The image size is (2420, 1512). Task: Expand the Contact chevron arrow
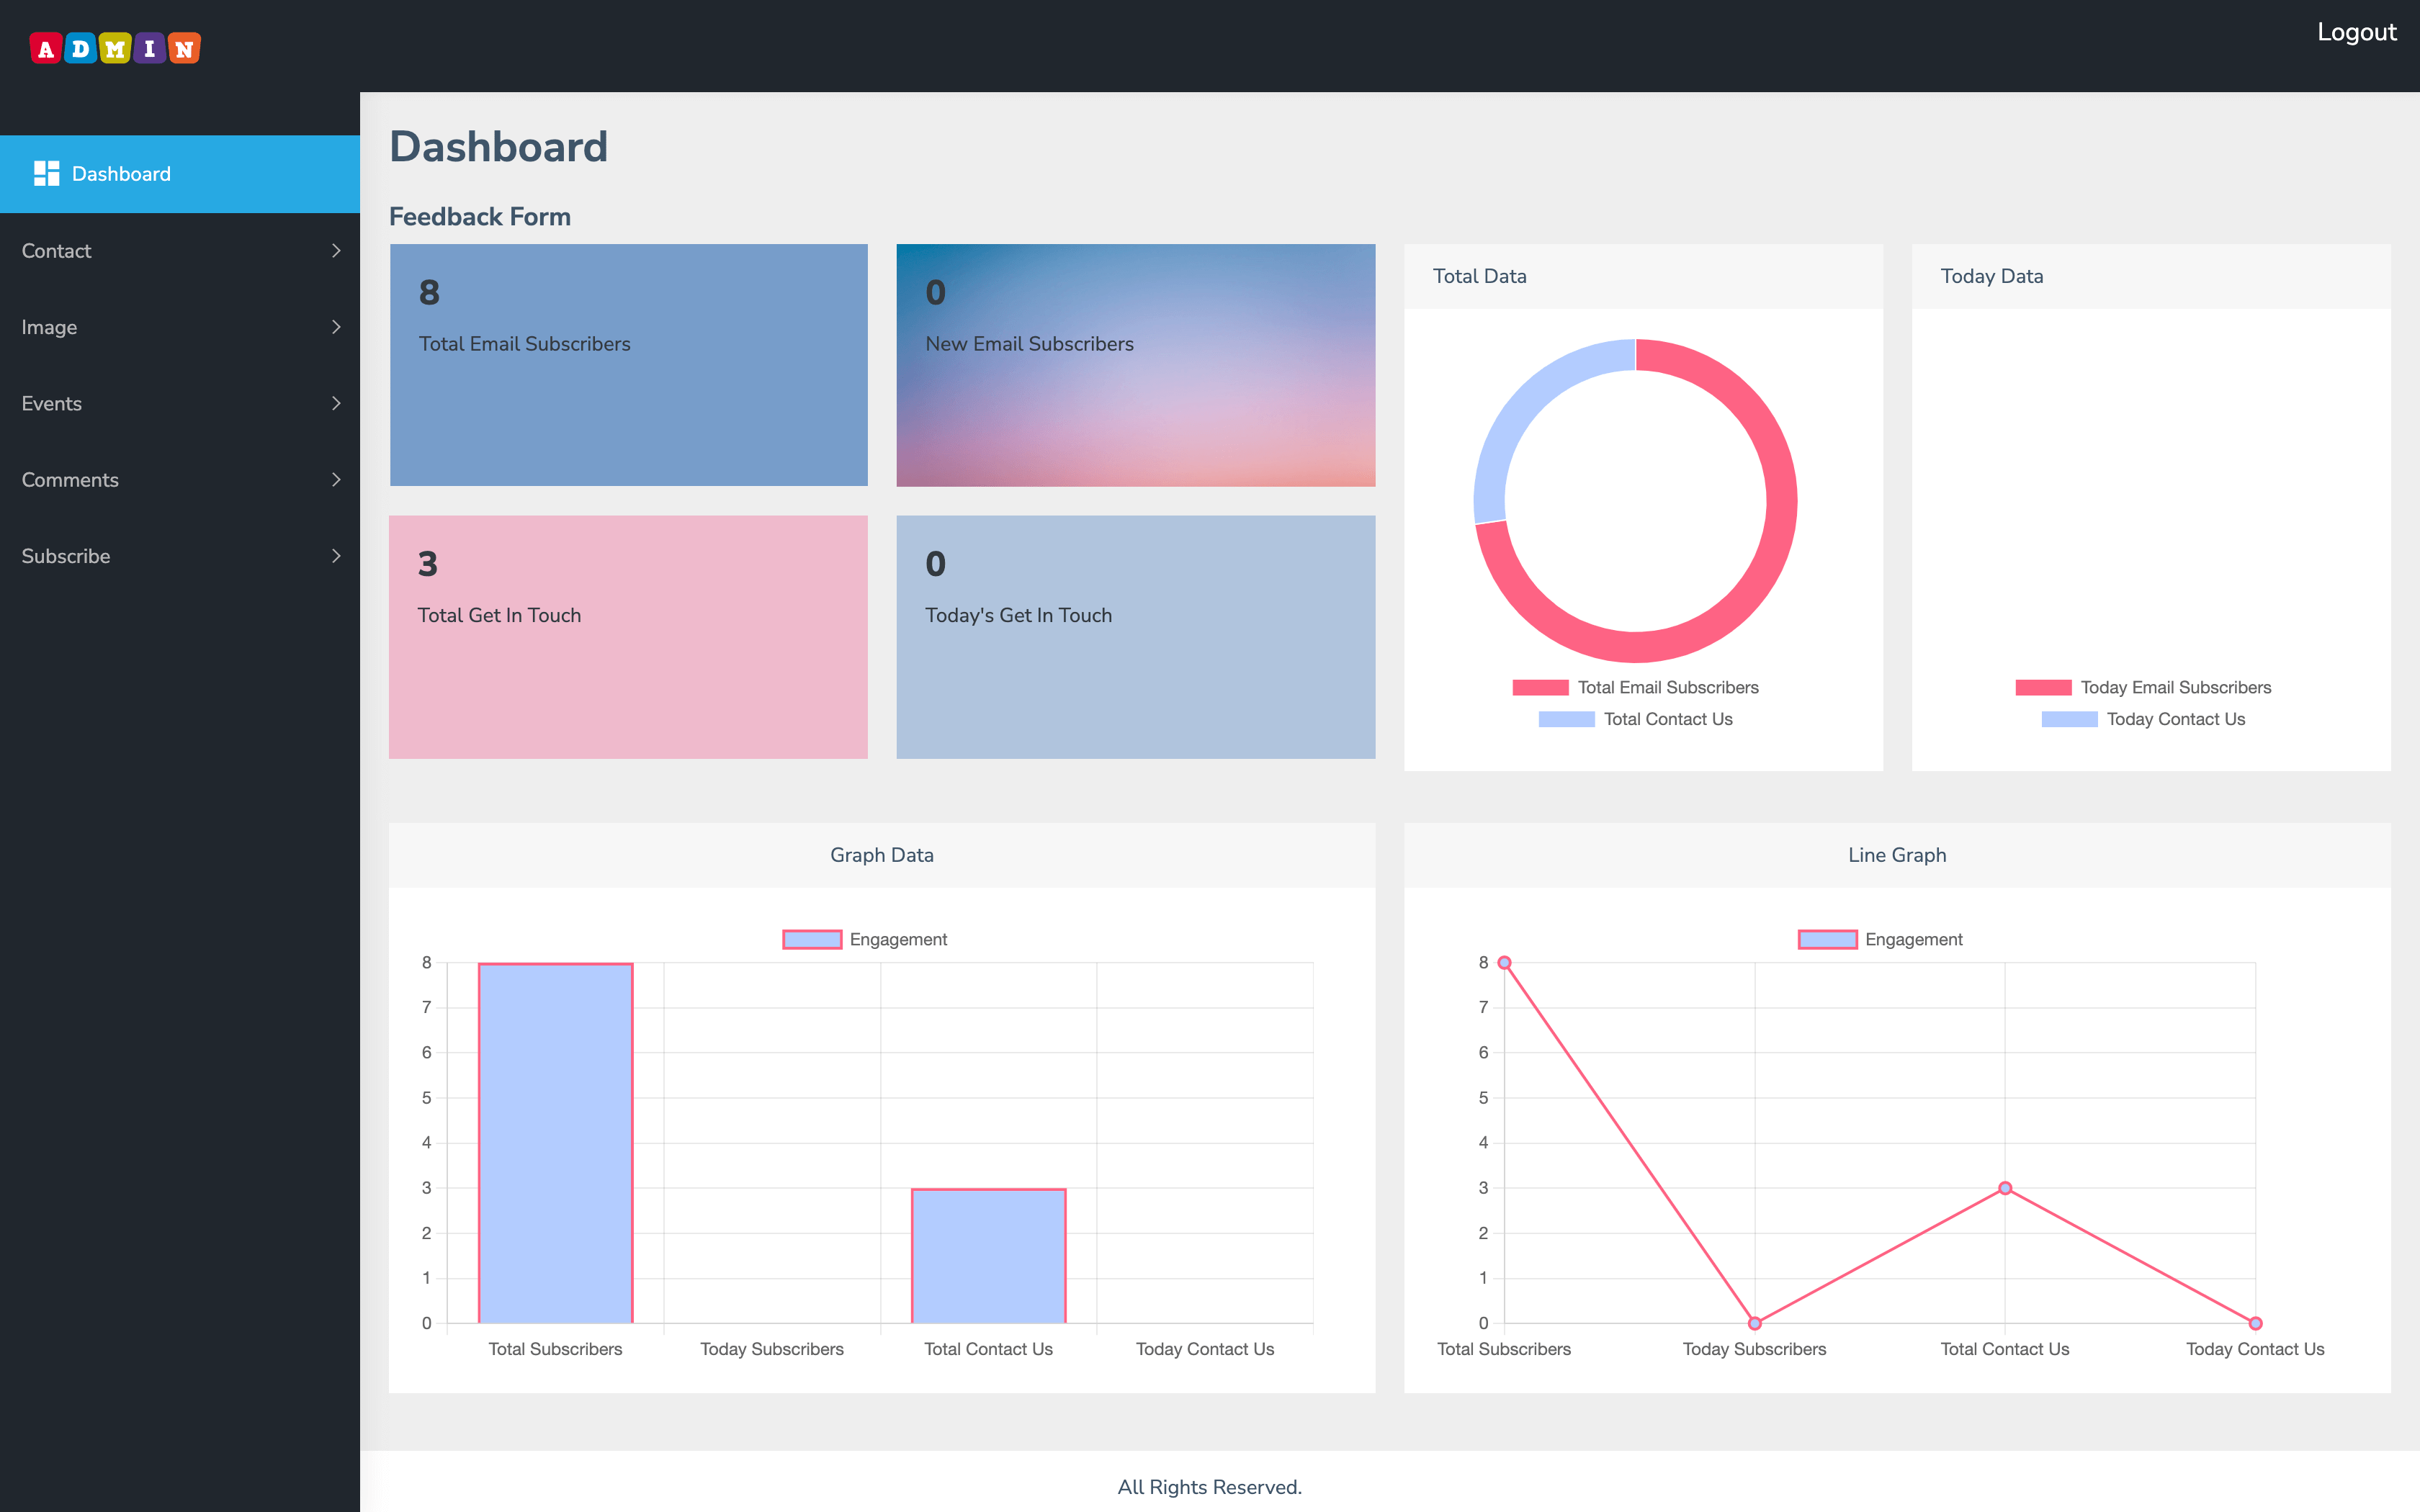coord(336,251)
